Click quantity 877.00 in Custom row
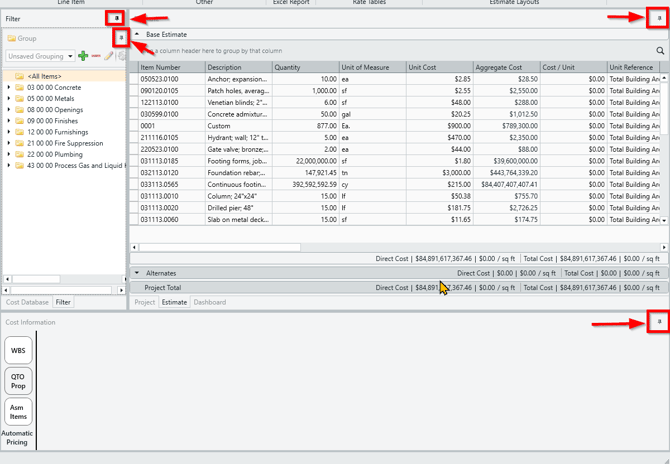 click(x=306, y=126)
